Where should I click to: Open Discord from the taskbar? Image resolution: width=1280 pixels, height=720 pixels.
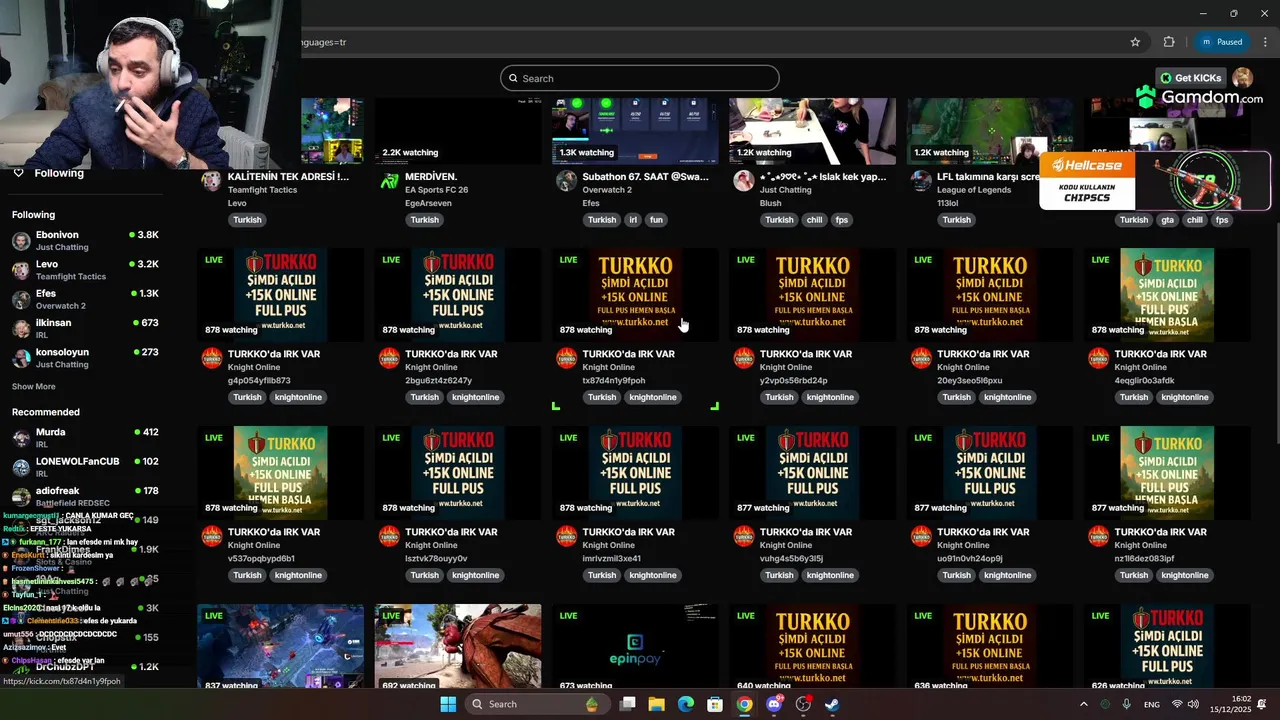coord(774,704)
